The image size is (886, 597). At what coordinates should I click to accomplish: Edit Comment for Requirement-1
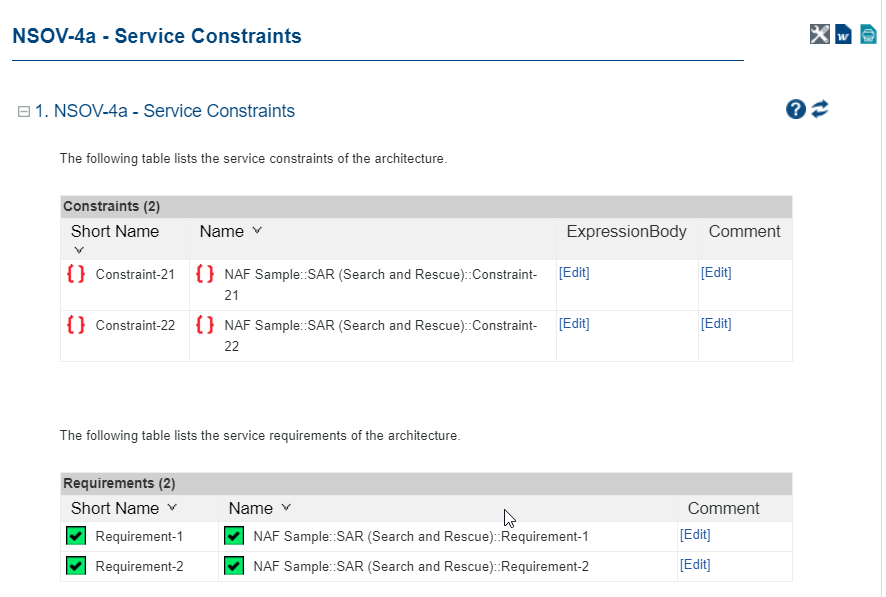tap(695, 535)
